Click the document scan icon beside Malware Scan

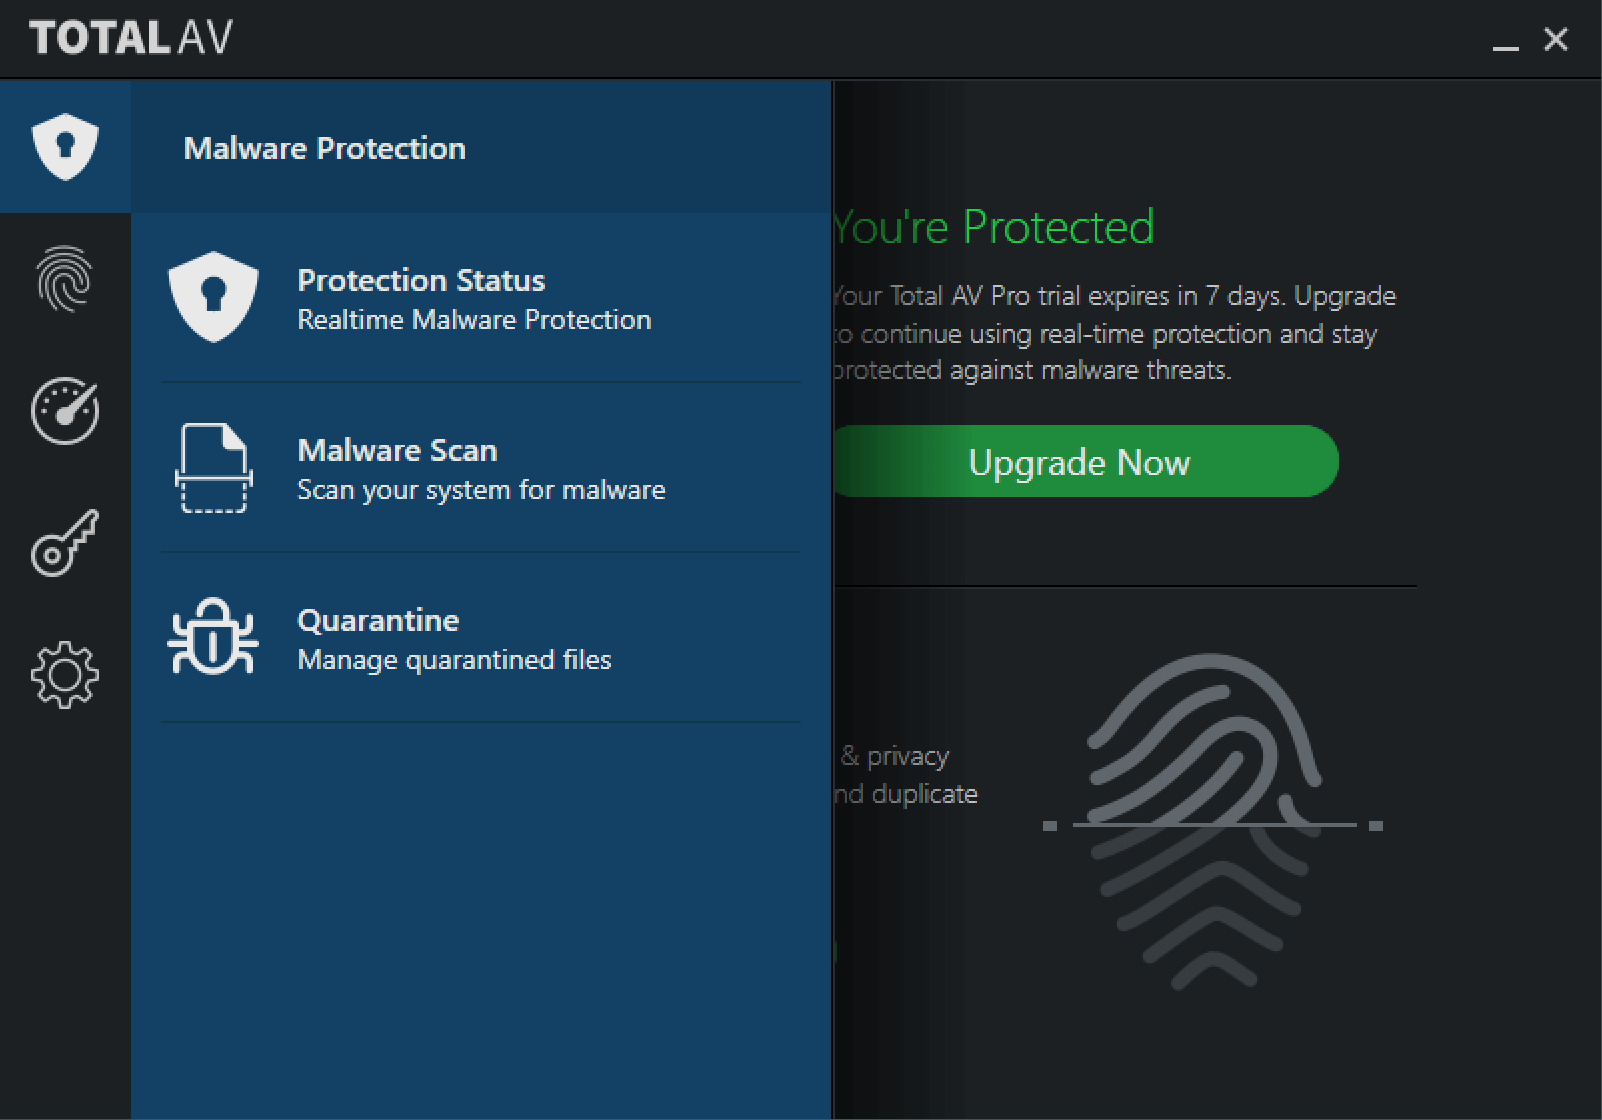[213, 468]
